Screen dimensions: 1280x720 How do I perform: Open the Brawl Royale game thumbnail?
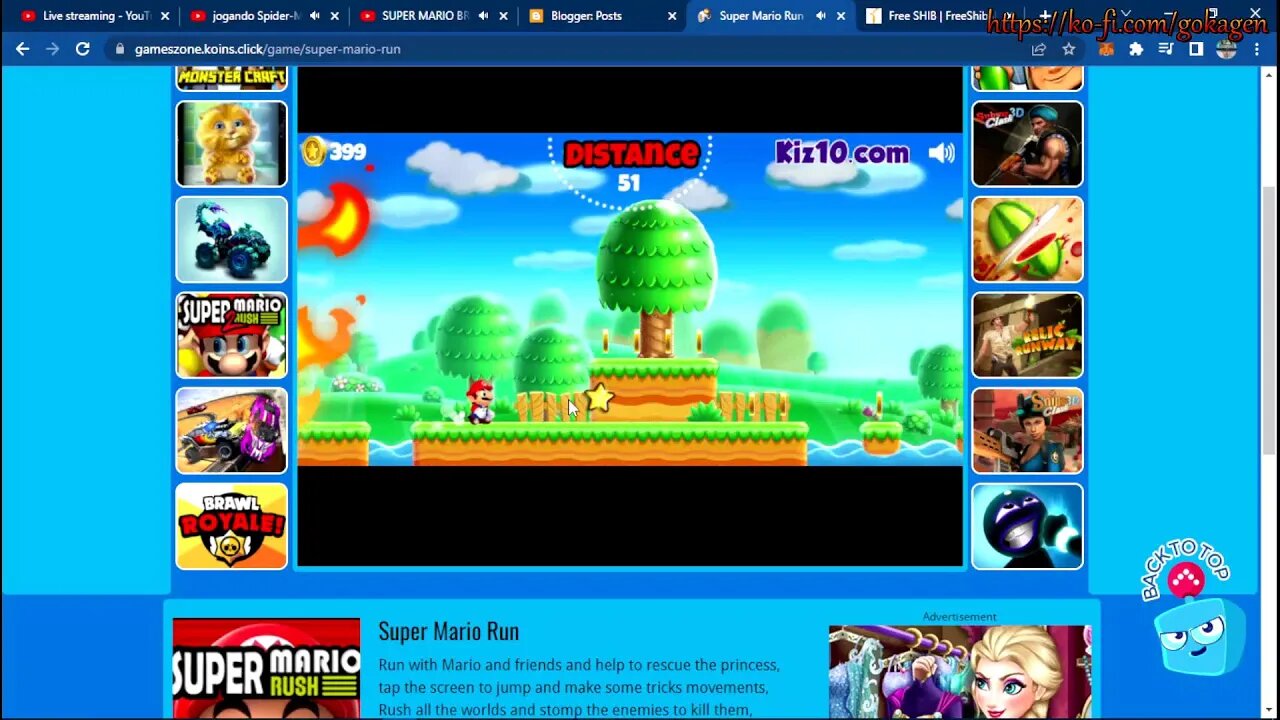pos(232,526)
